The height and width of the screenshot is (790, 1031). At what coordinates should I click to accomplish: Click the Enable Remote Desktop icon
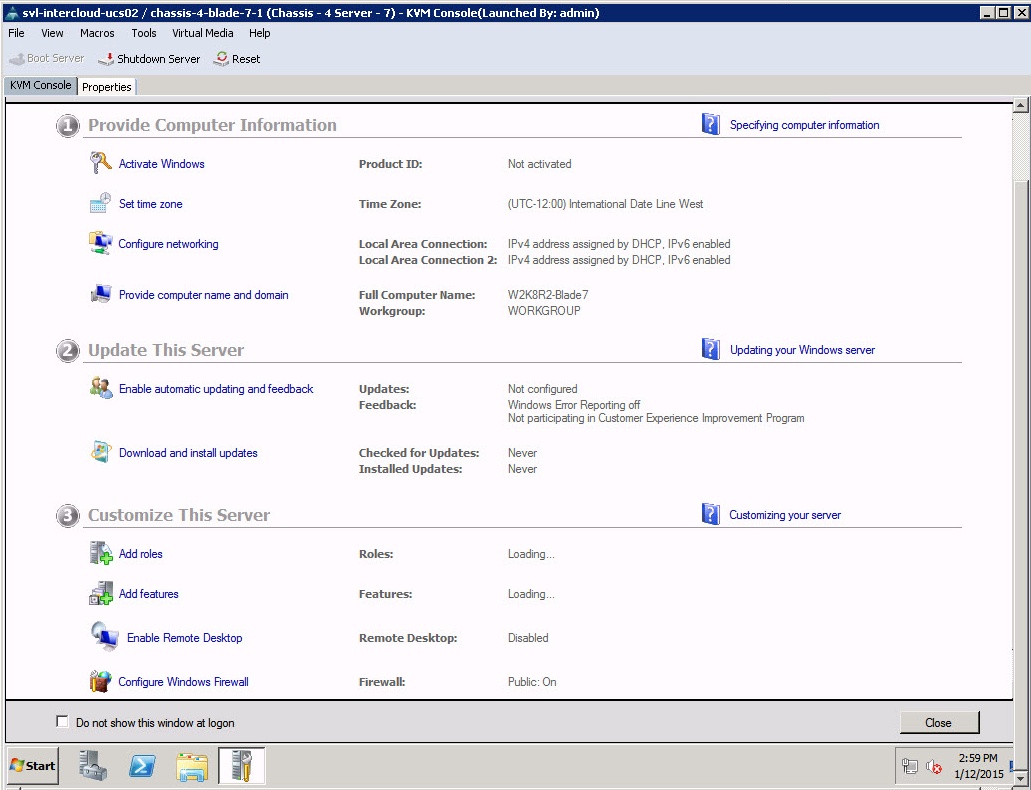pyautogui.click(x=105, y=637)
